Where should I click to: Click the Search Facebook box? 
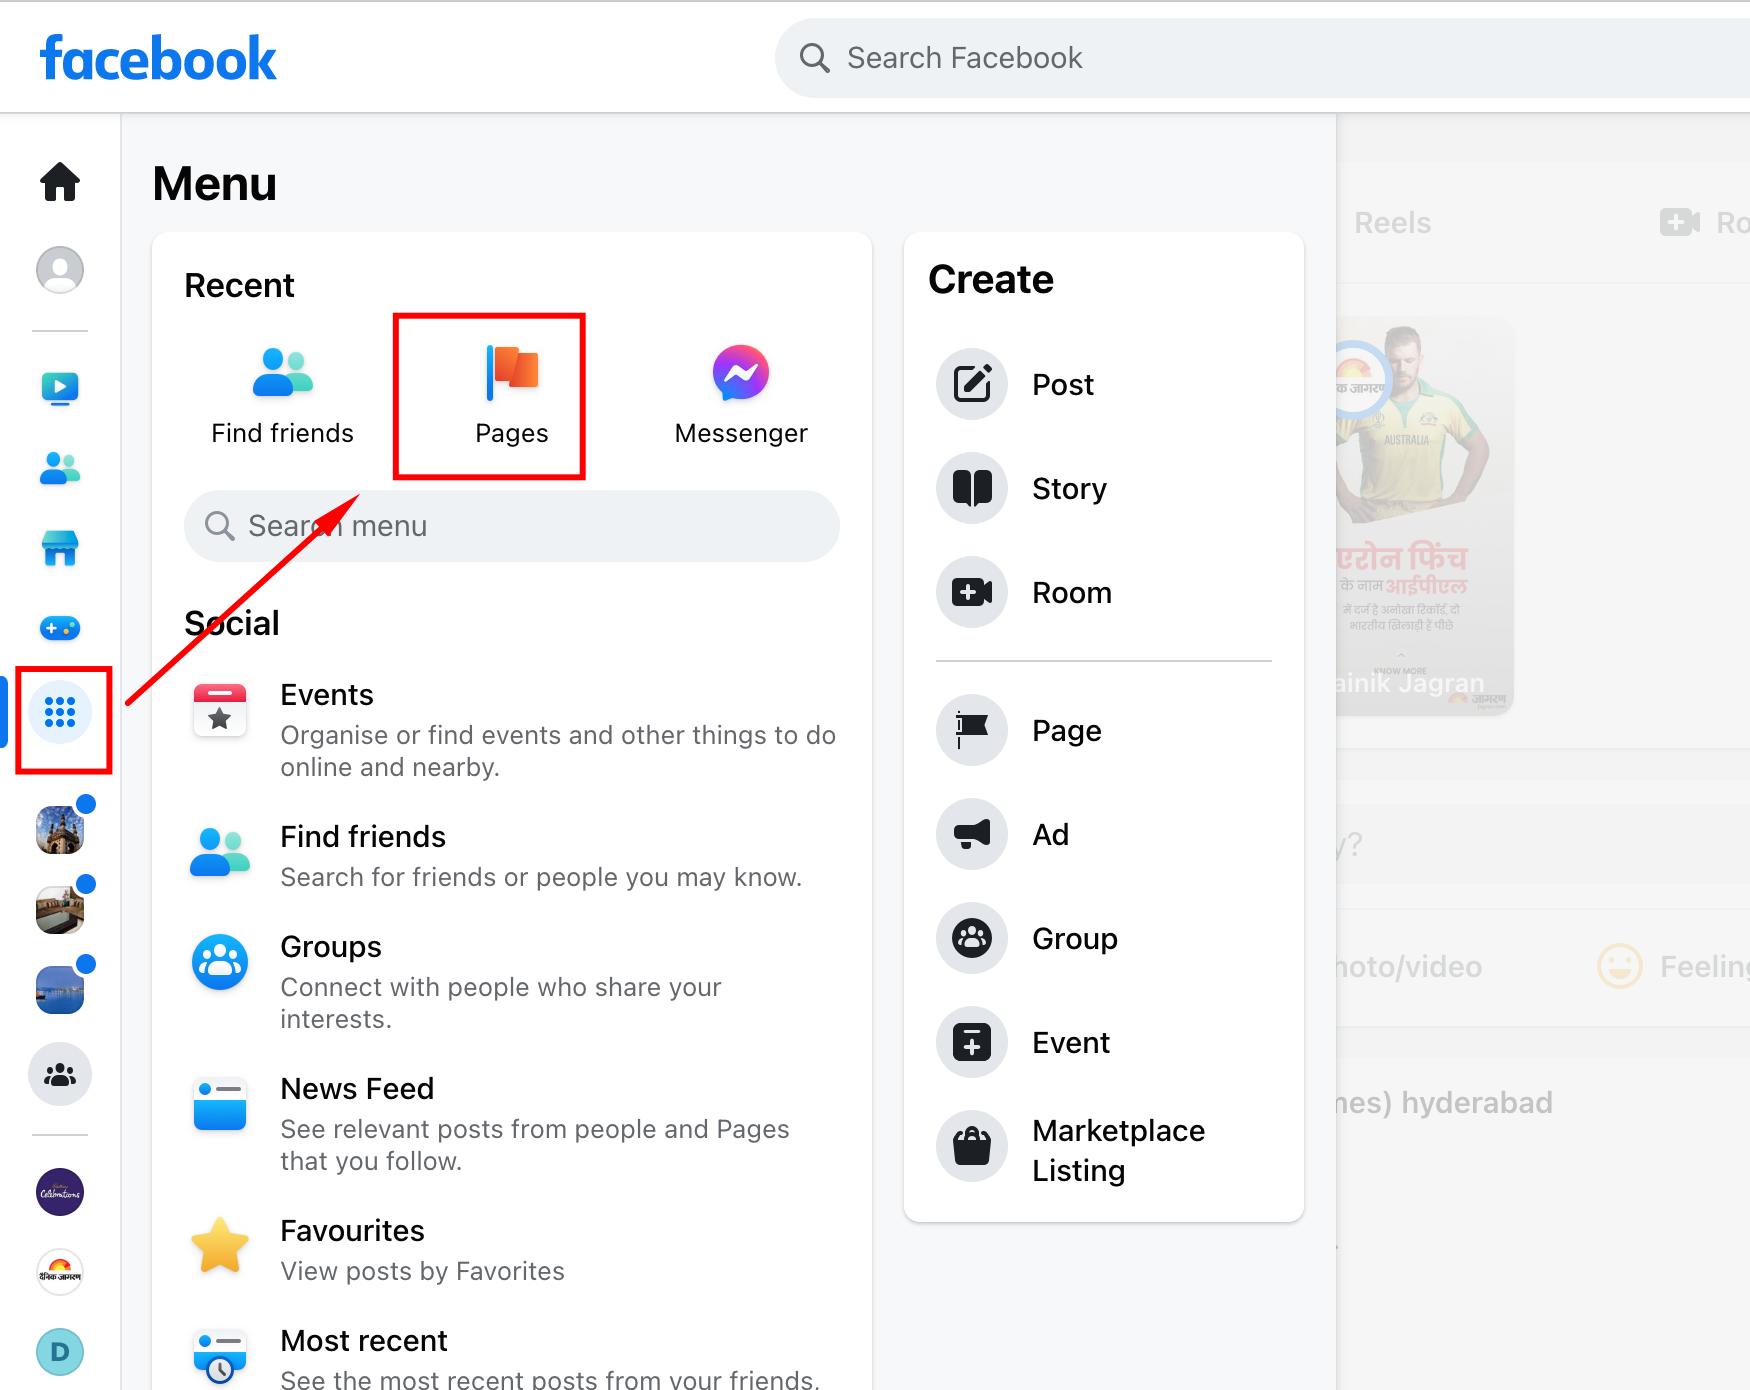tap(1262, 58)
